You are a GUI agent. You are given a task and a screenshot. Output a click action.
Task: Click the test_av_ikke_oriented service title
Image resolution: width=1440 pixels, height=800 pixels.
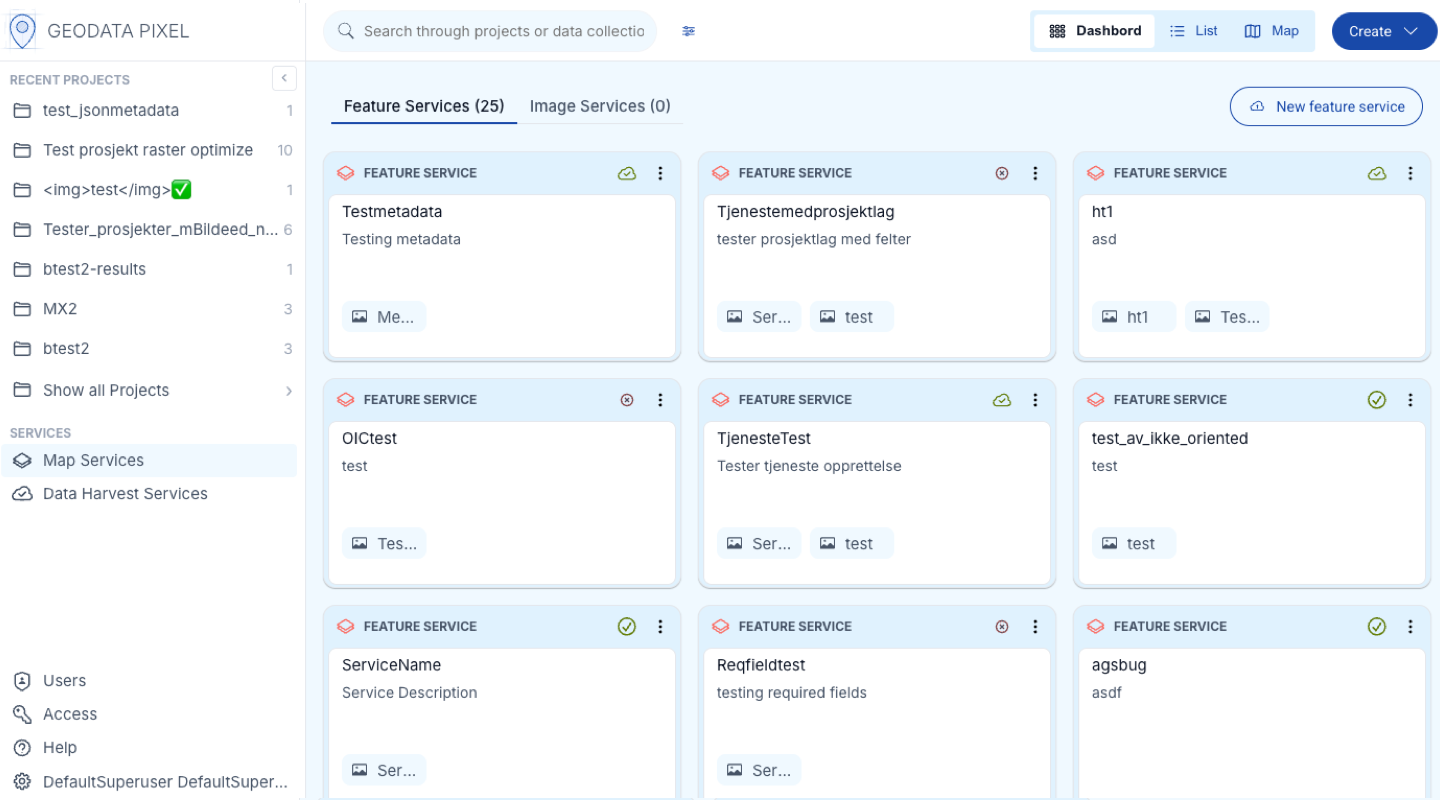[x=1170, y=439]
